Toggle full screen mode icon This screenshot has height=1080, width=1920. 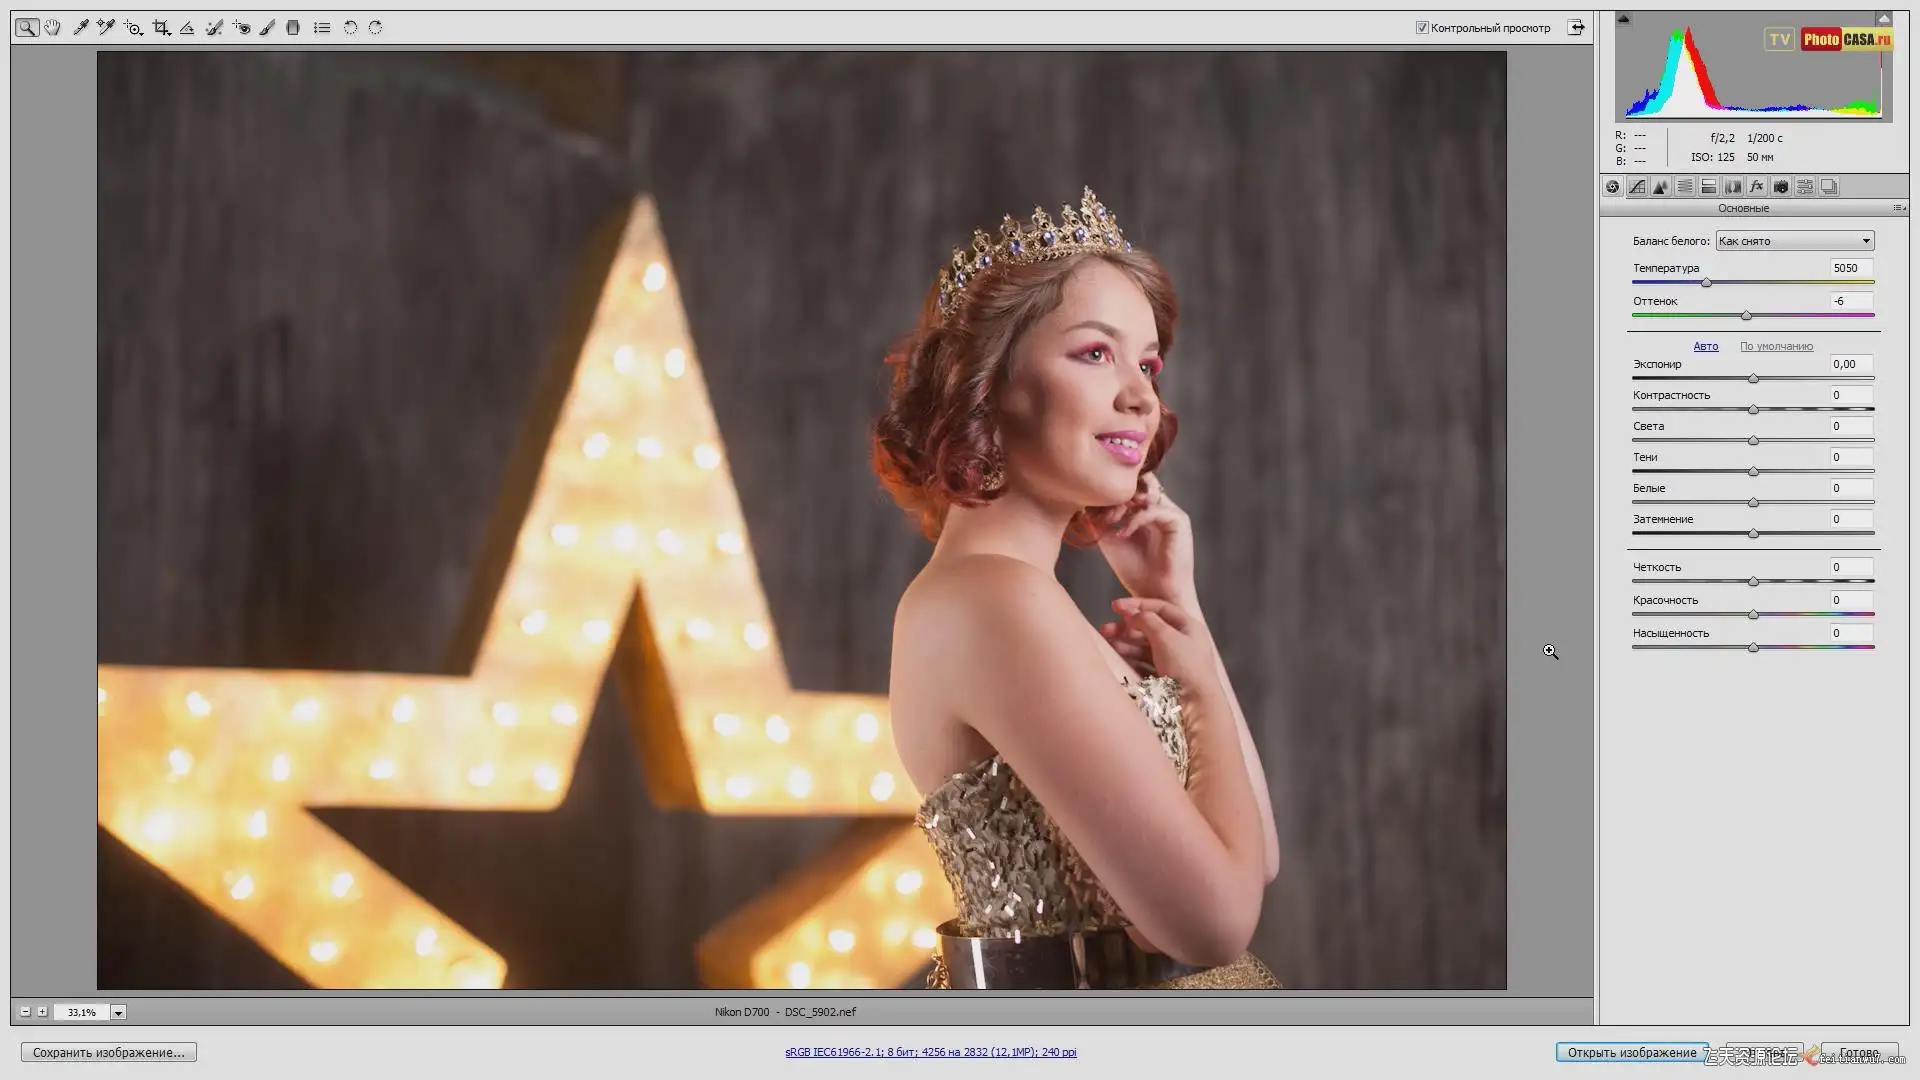tap(1576, 28)
